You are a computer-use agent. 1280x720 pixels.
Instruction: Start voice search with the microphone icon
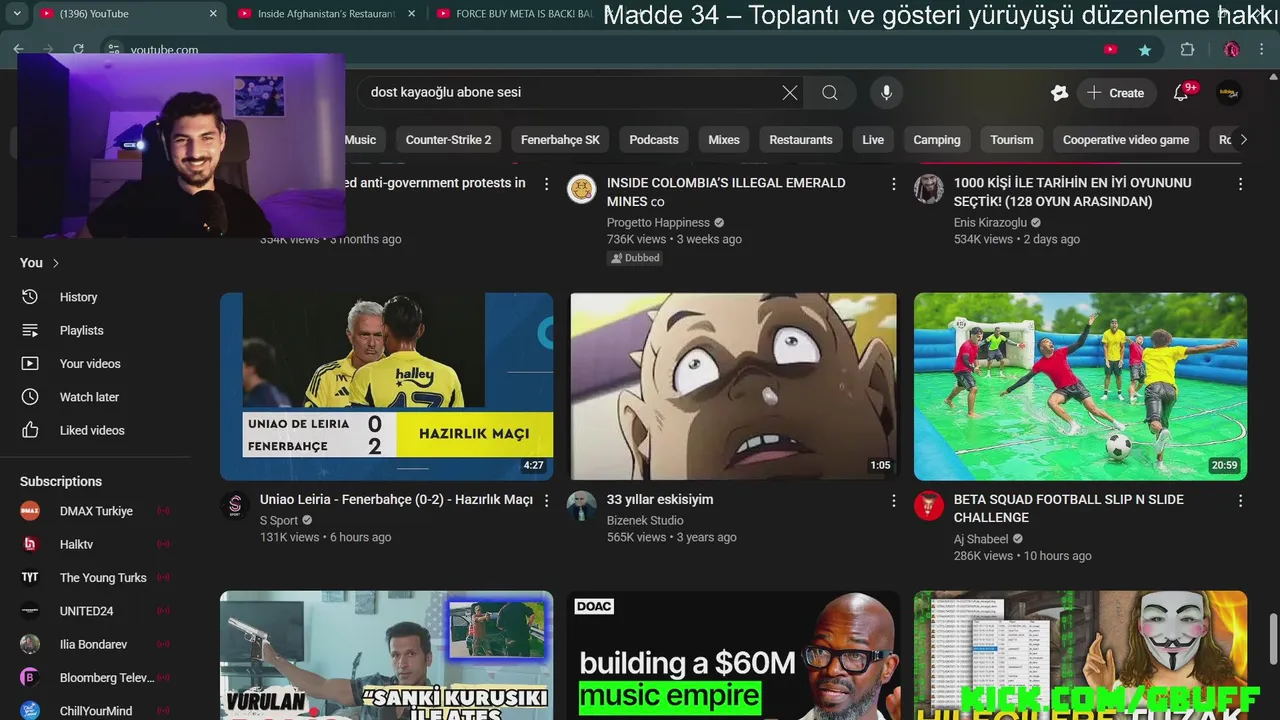pos(886,92)
